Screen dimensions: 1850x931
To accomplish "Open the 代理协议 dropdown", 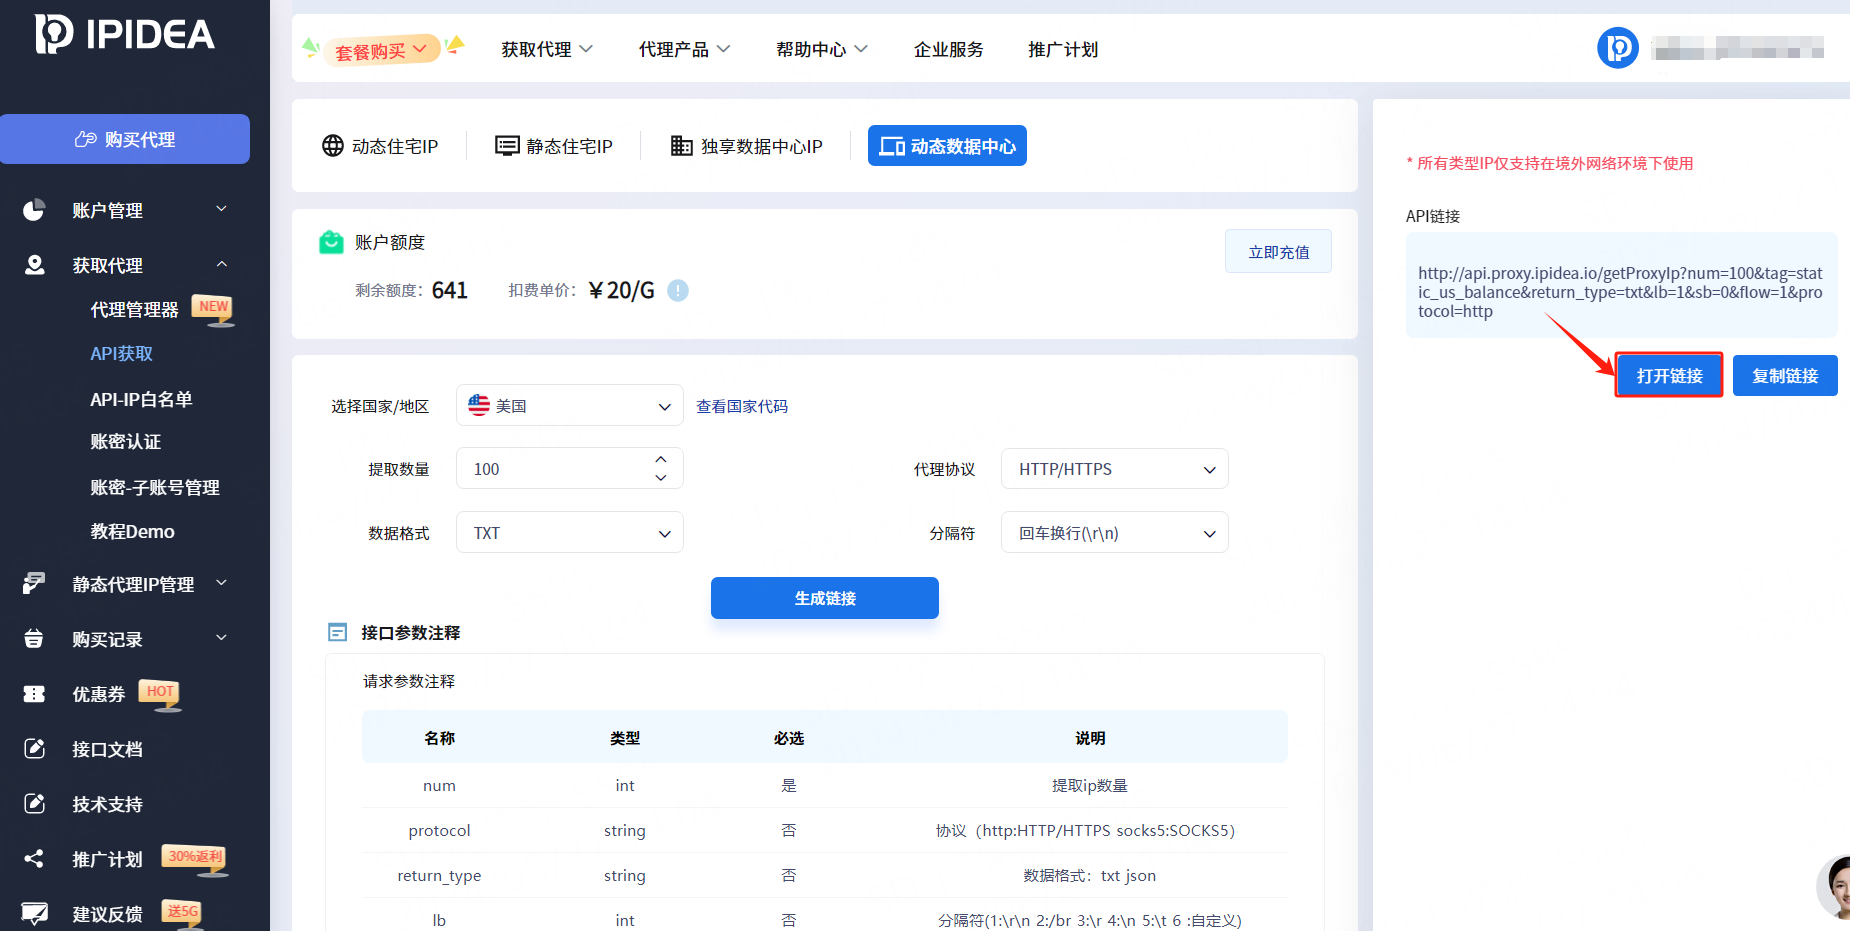I will click(1115, 468).
